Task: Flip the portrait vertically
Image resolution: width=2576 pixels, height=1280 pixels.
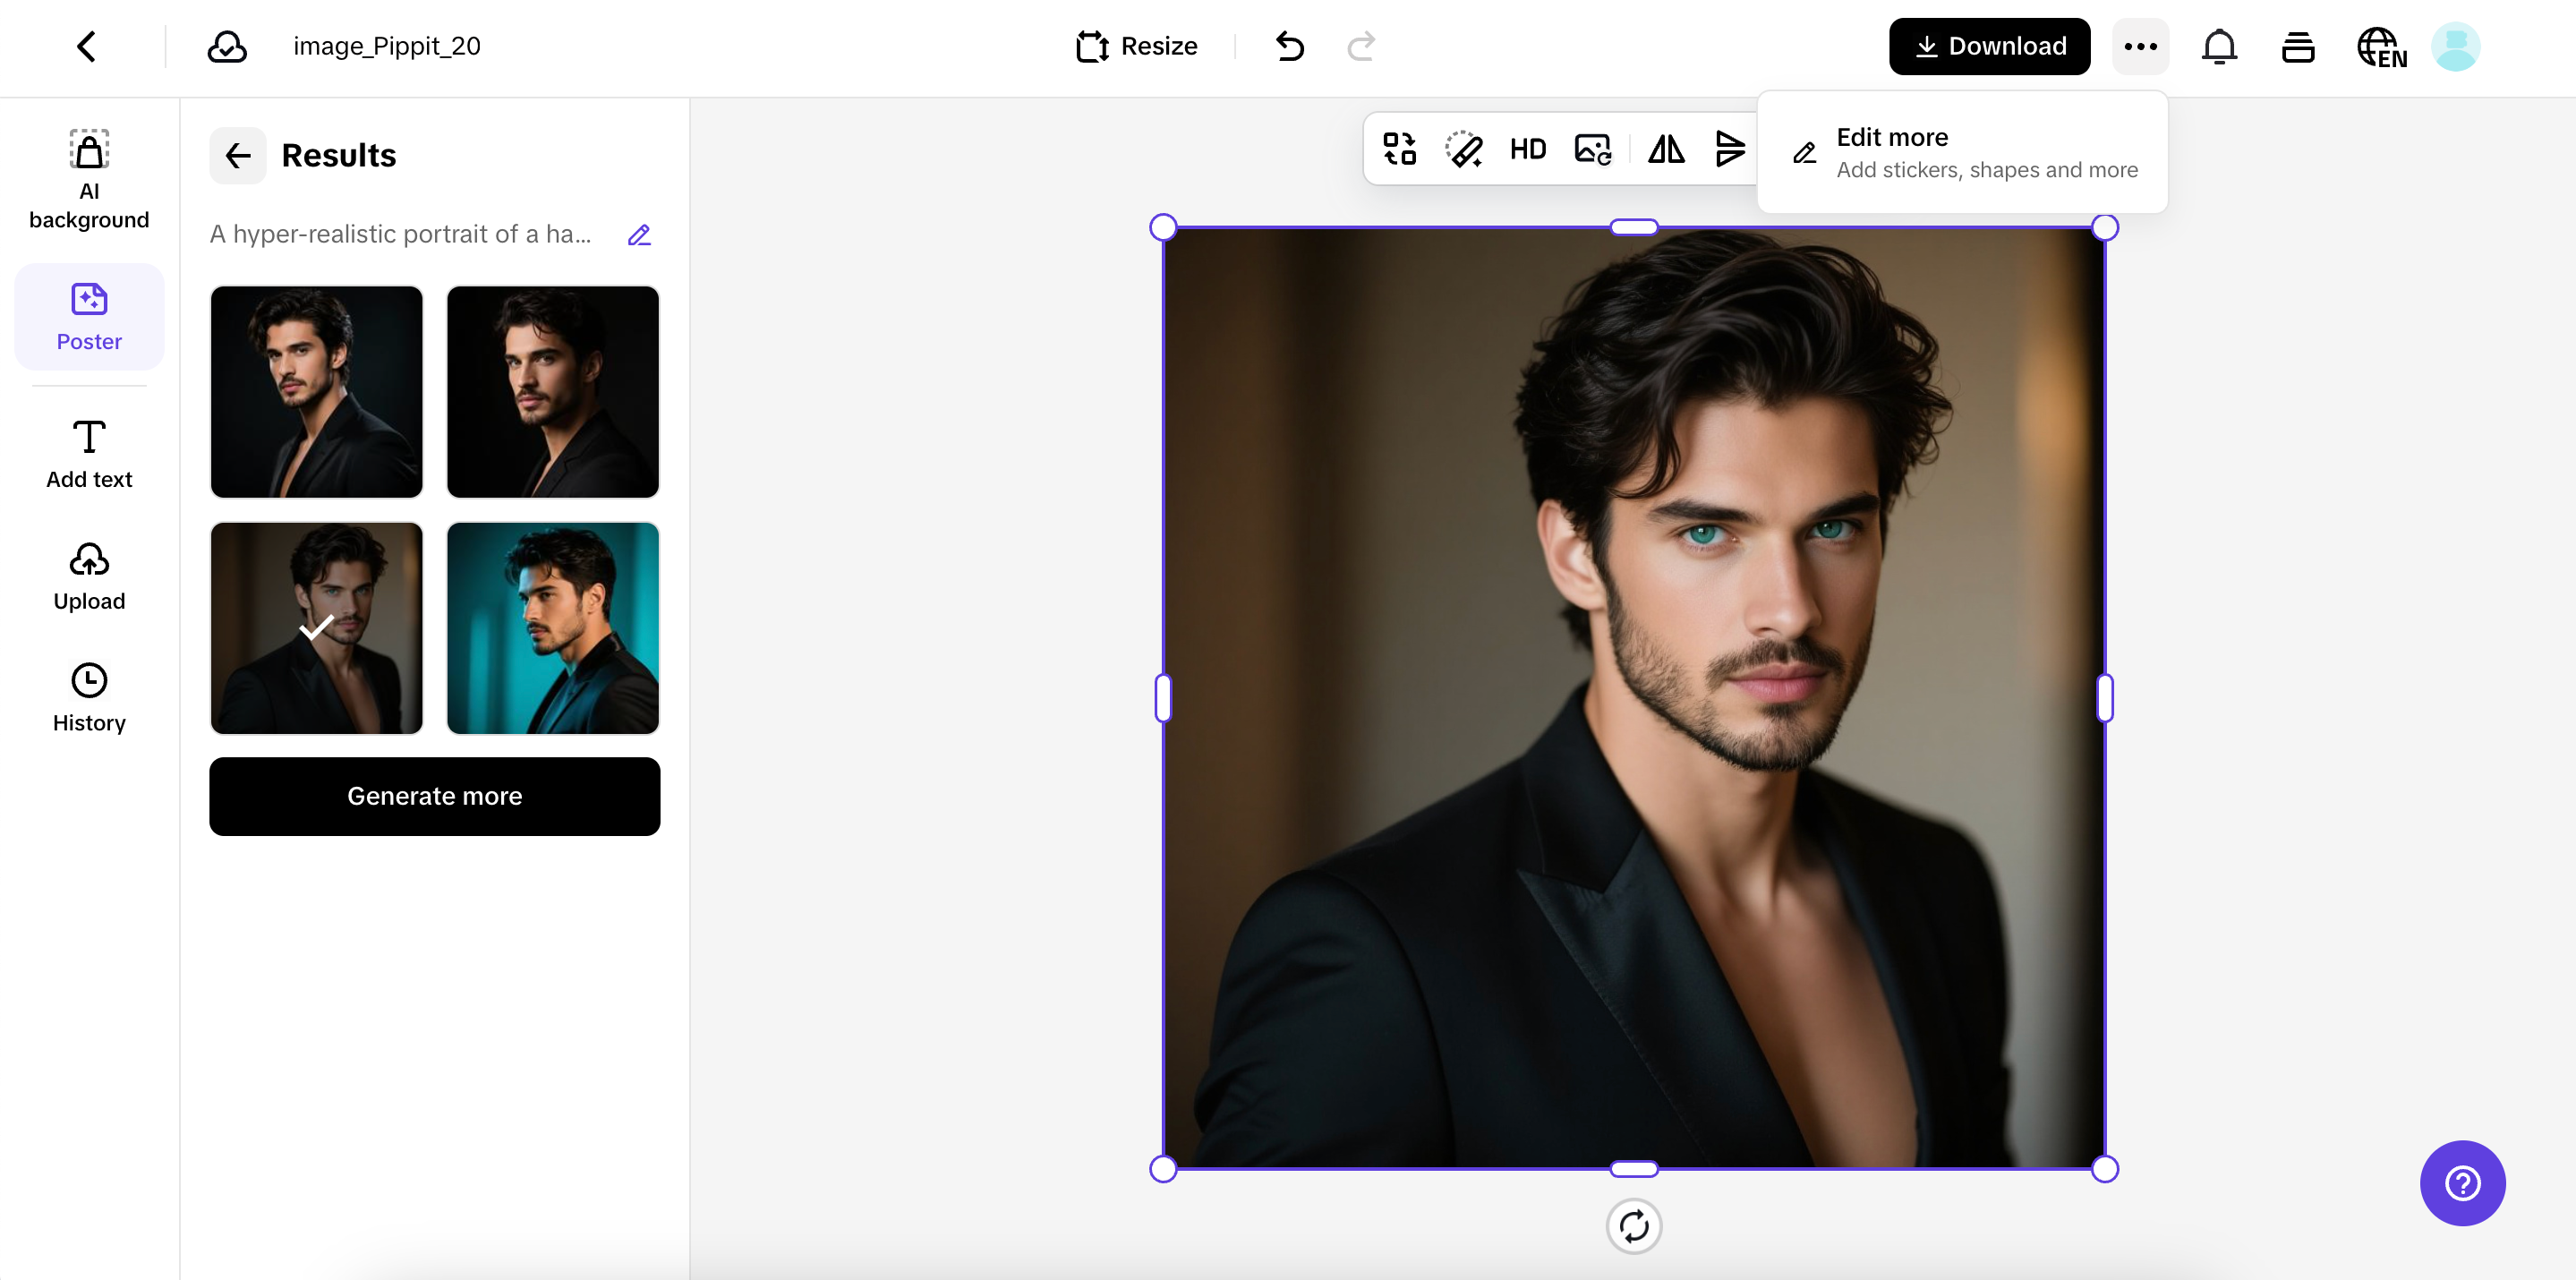Action: 1730,148
